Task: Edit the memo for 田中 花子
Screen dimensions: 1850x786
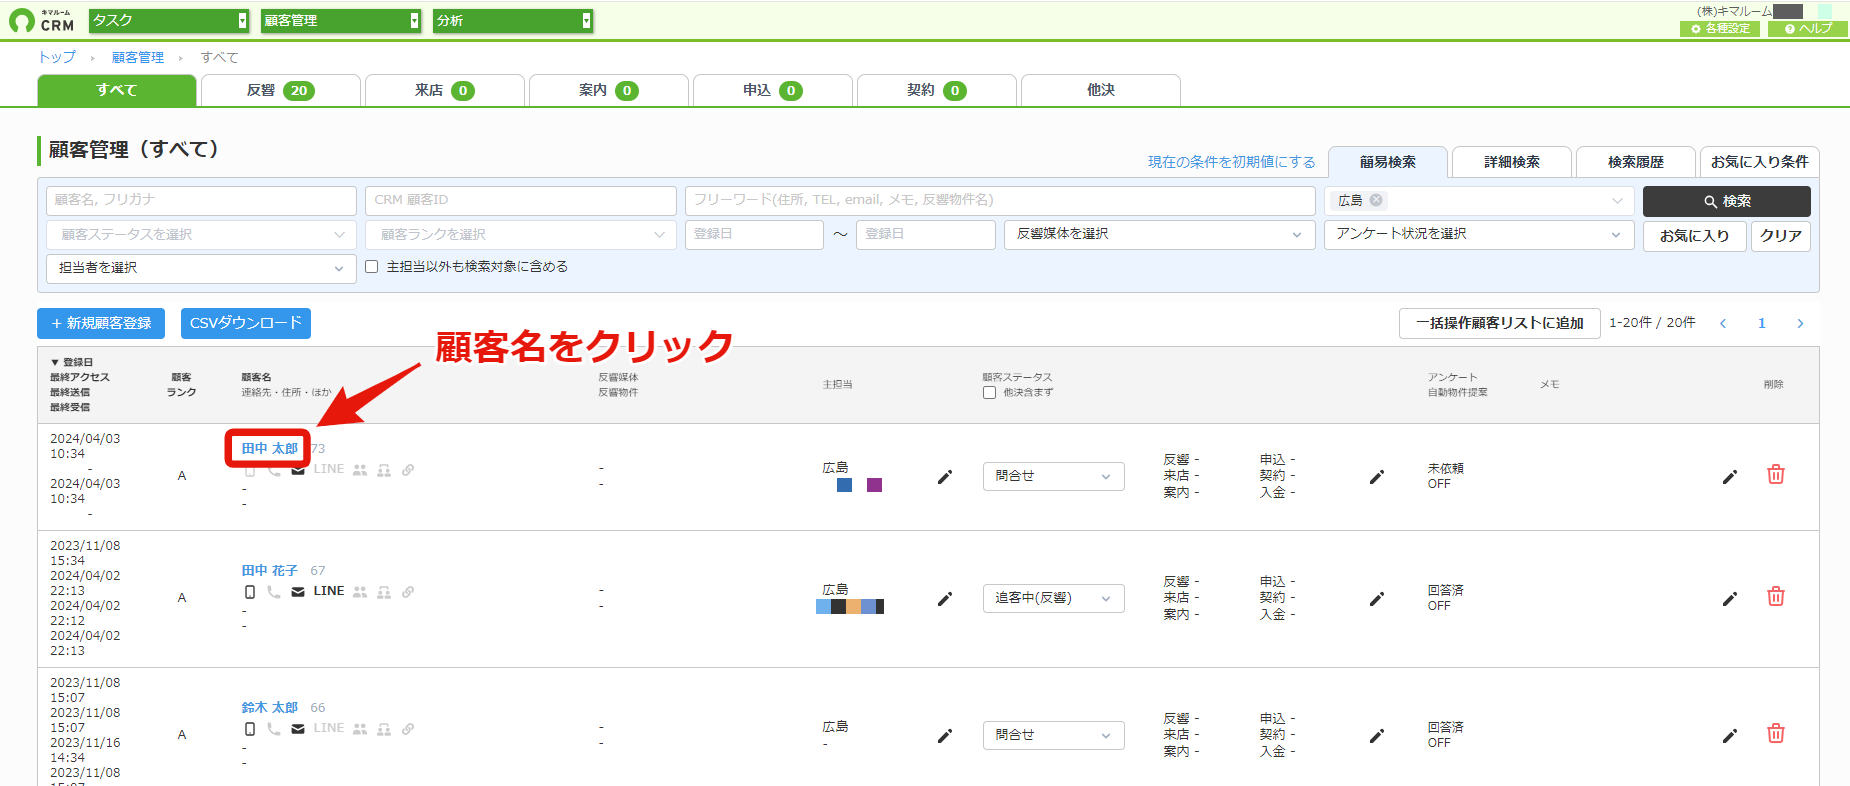Action: [x=1730, y=599]
